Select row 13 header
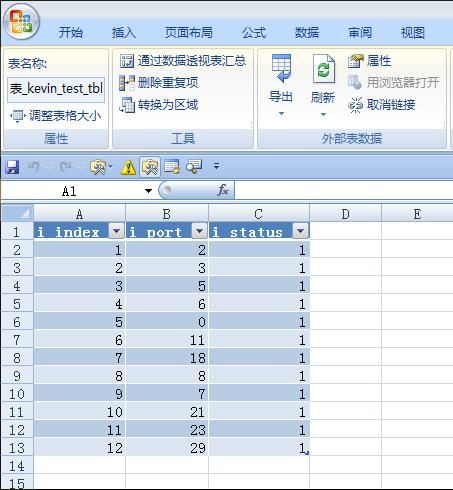 coord(17,448)
